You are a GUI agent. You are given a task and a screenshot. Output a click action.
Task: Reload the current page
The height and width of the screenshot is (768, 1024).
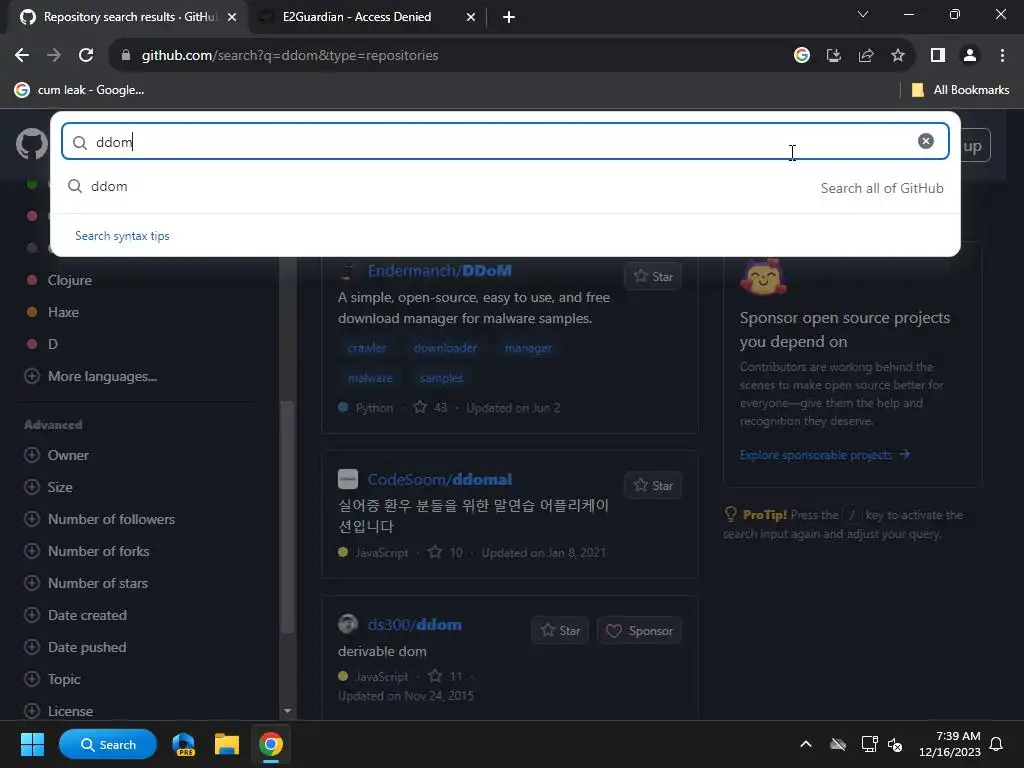tap(86, 56)
